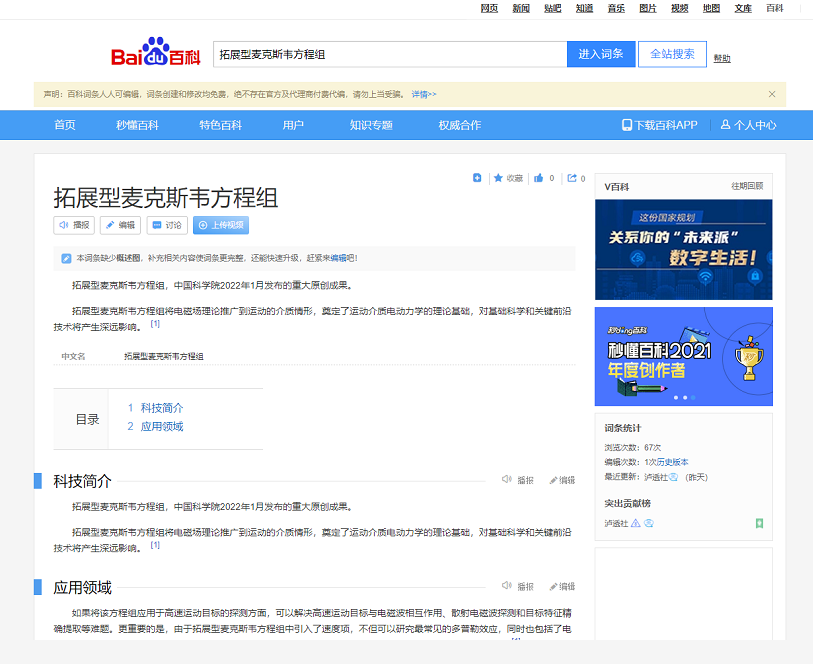Image resolution: width=813 pixels, height=664 pixels.
Task: Favorite the entry with 收藏 star
Action: click(508, 178)
